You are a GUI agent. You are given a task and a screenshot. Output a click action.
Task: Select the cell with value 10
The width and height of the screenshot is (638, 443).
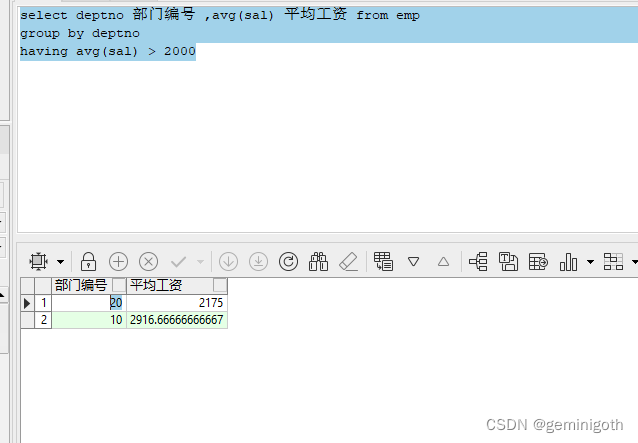pyautogui.click(x=89, y=320)
